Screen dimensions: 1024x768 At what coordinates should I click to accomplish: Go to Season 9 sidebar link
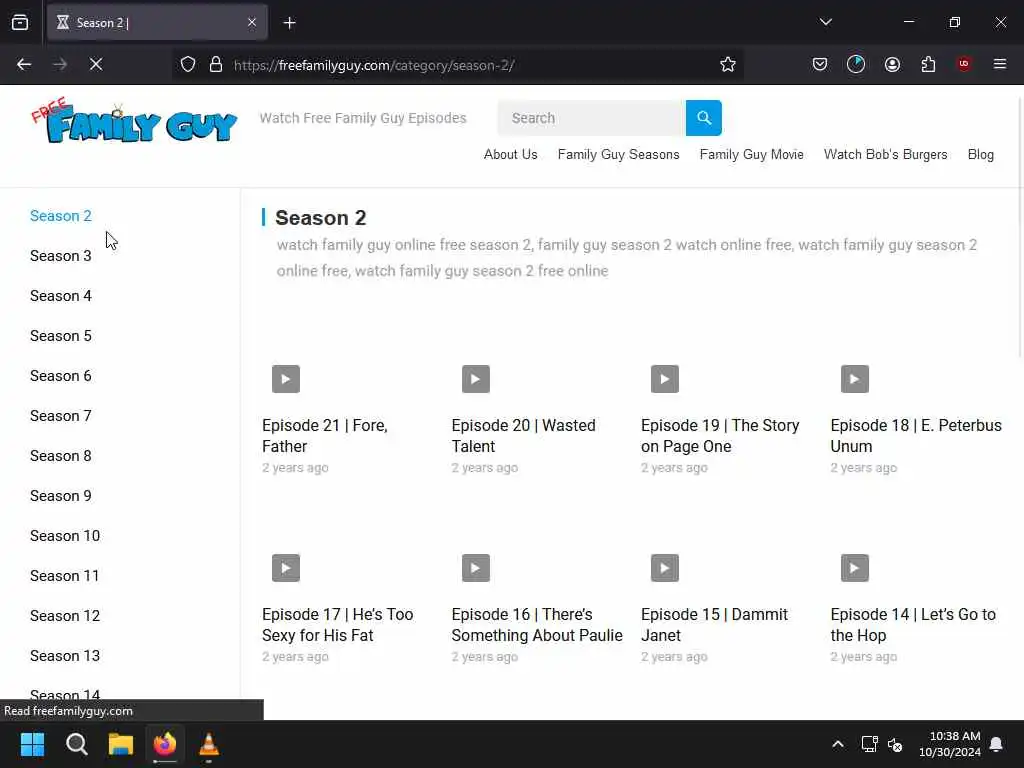coord(61,496)
